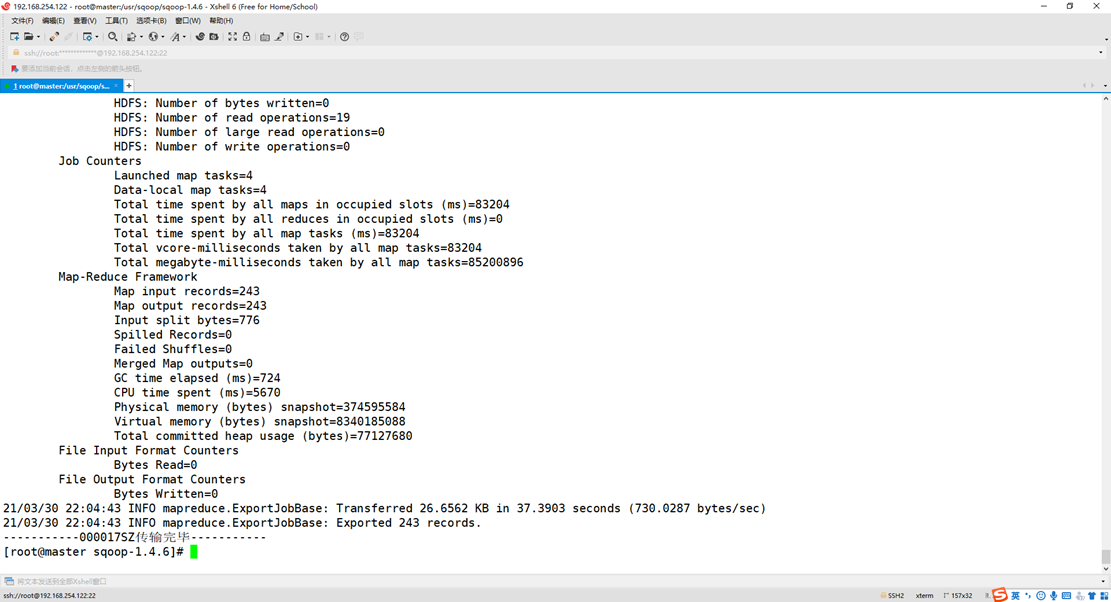This screenshot has height=602, width=1111.
Task: Click the highlight pen toolbar icon
Action: point(280,37)
